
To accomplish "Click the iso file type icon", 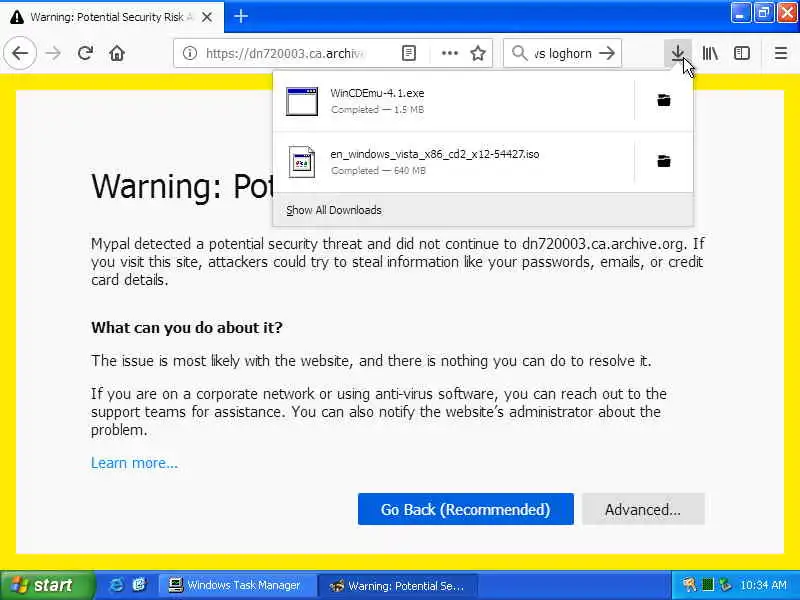I will [302, 162].
